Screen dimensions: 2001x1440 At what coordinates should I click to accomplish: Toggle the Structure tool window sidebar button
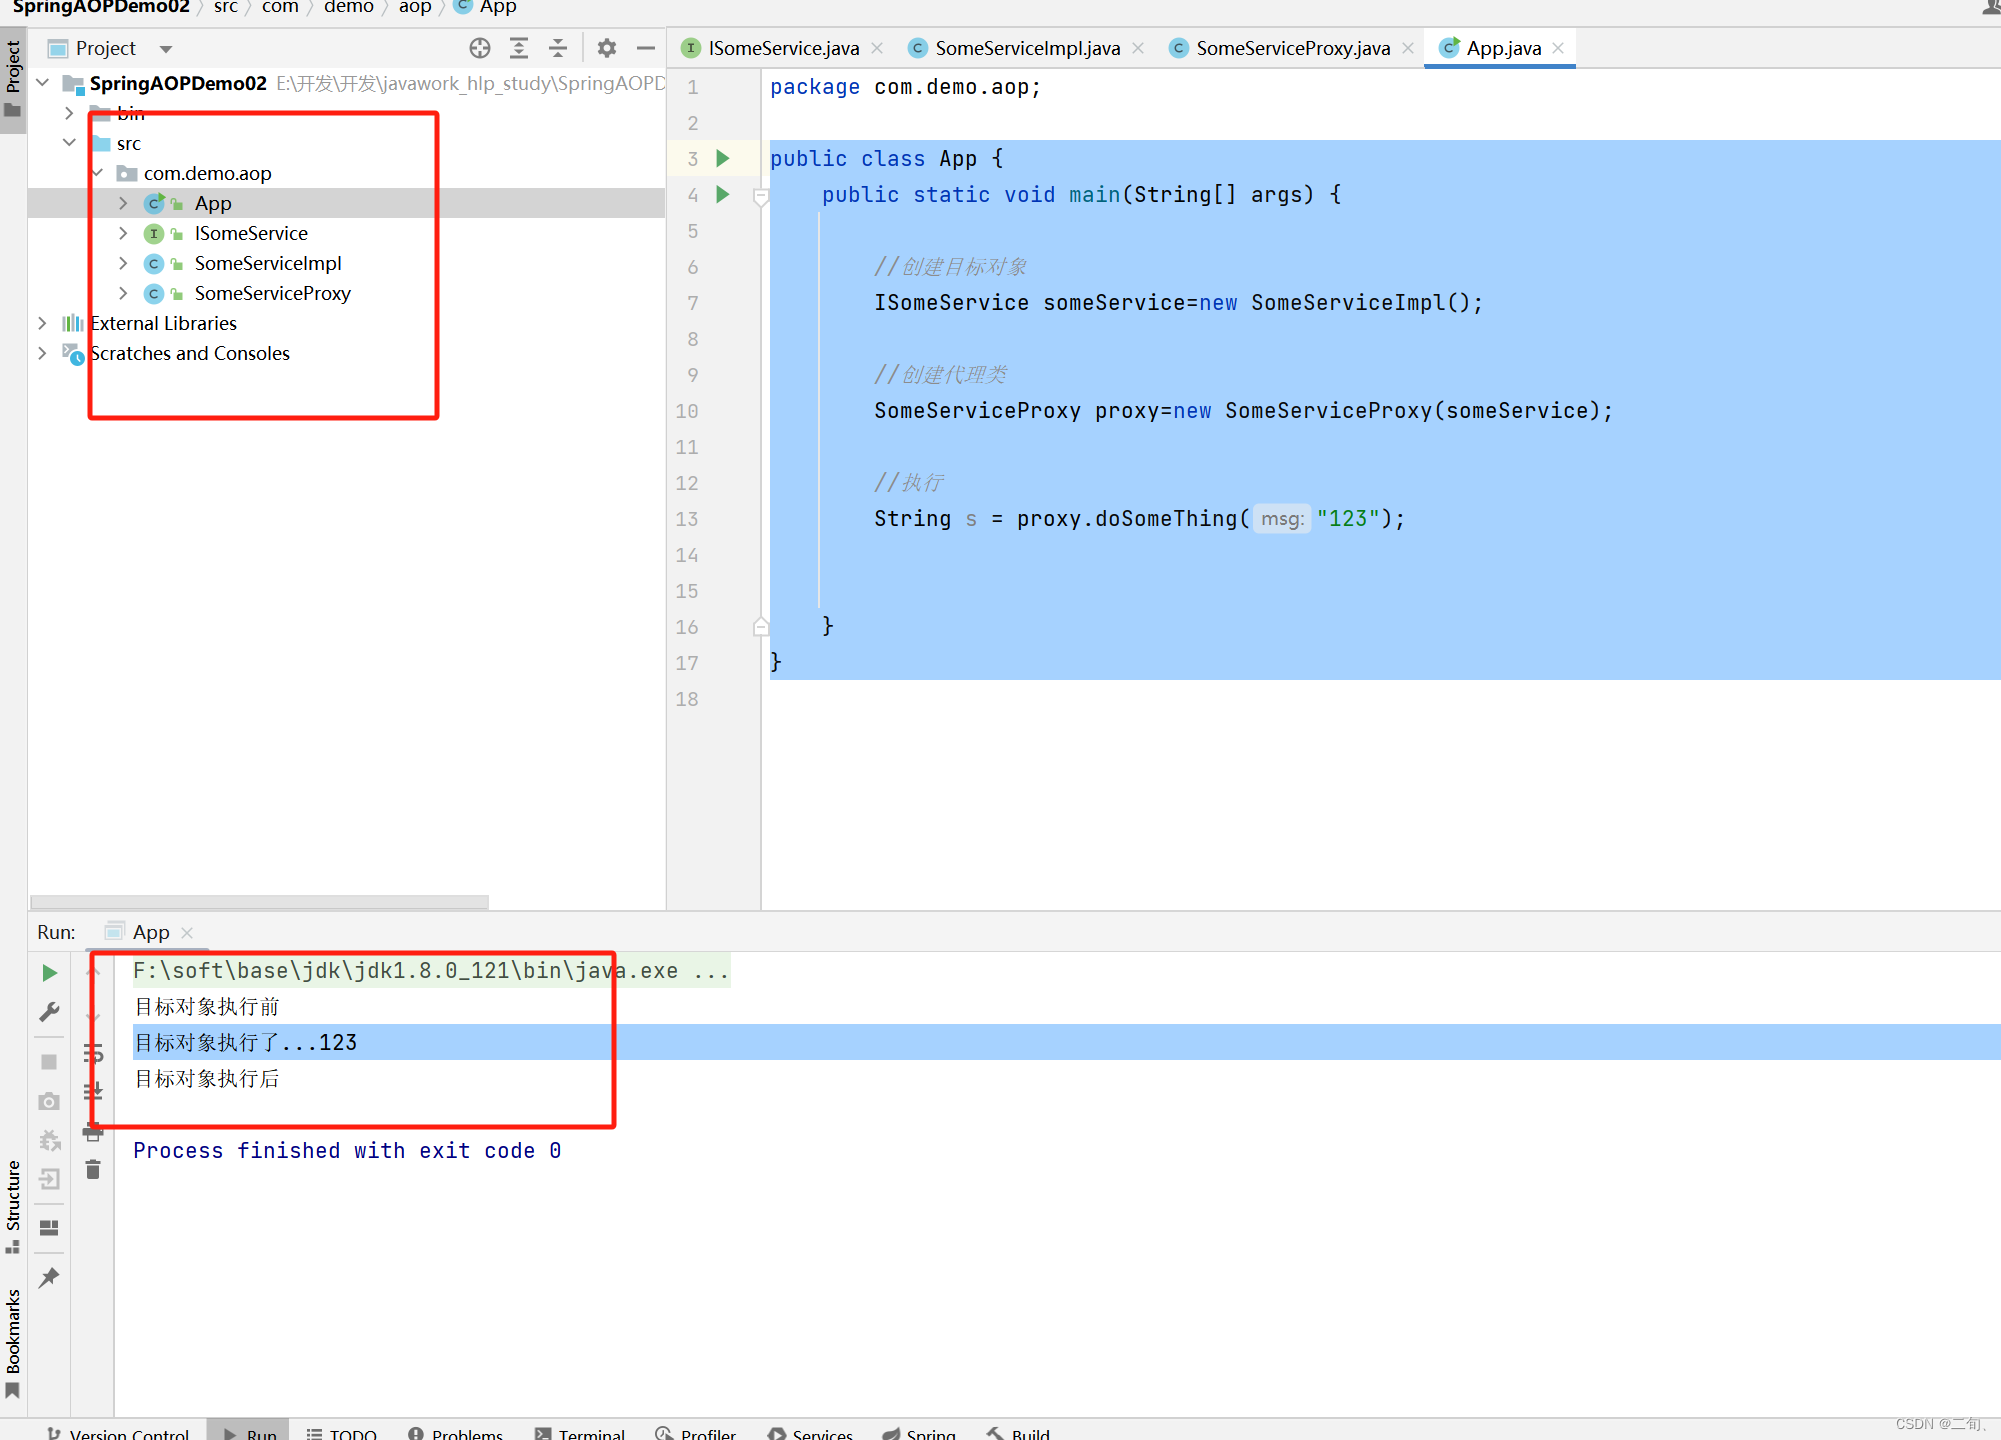click(13, 1205)
